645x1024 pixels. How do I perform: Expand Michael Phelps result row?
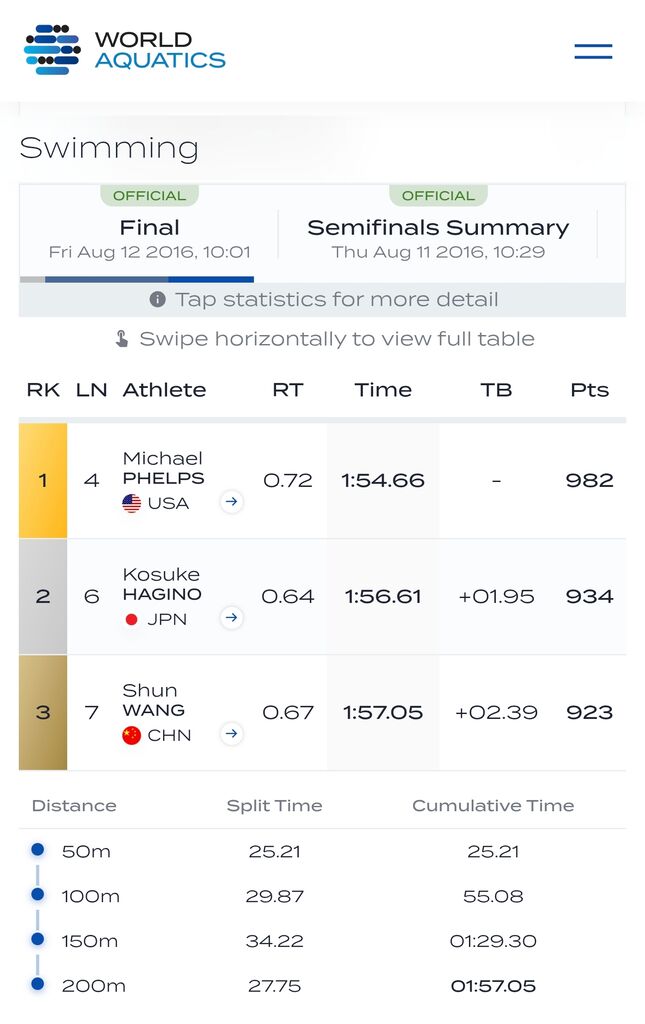[x=322, y=481]
